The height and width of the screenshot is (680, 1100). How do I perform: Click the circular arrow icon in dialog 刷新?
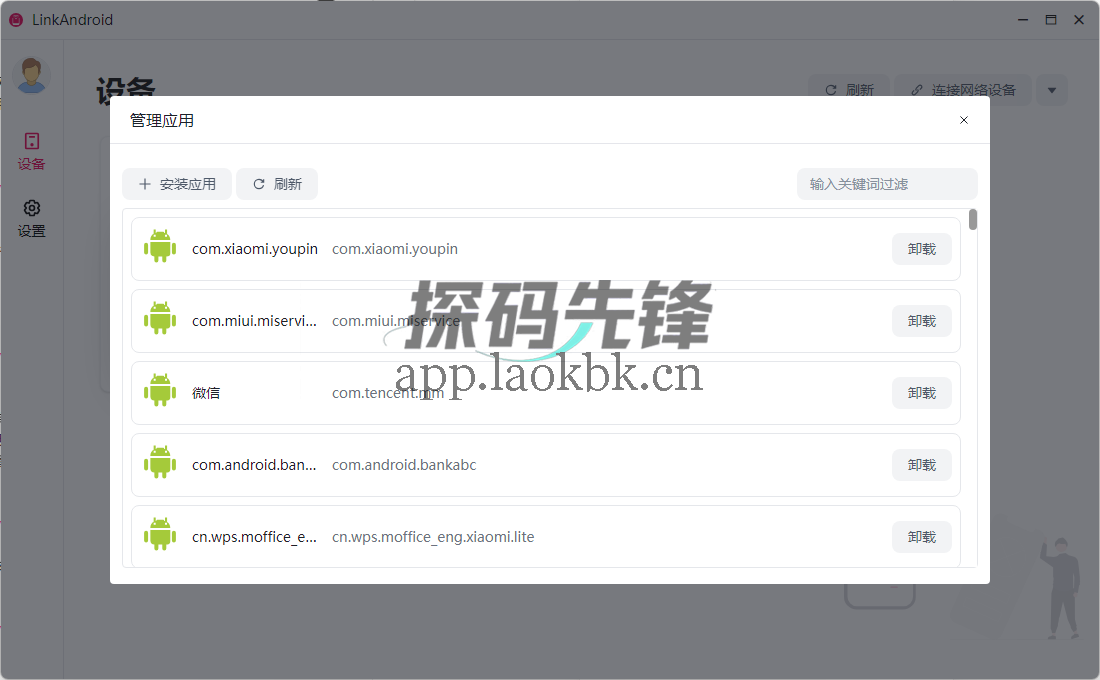click(259, 184)
